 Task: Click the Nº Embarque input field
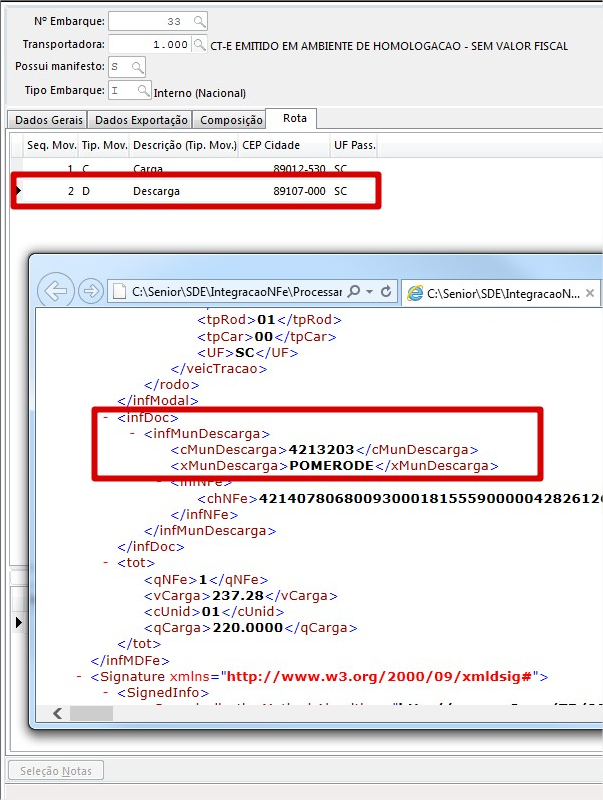tap(148, 21)
